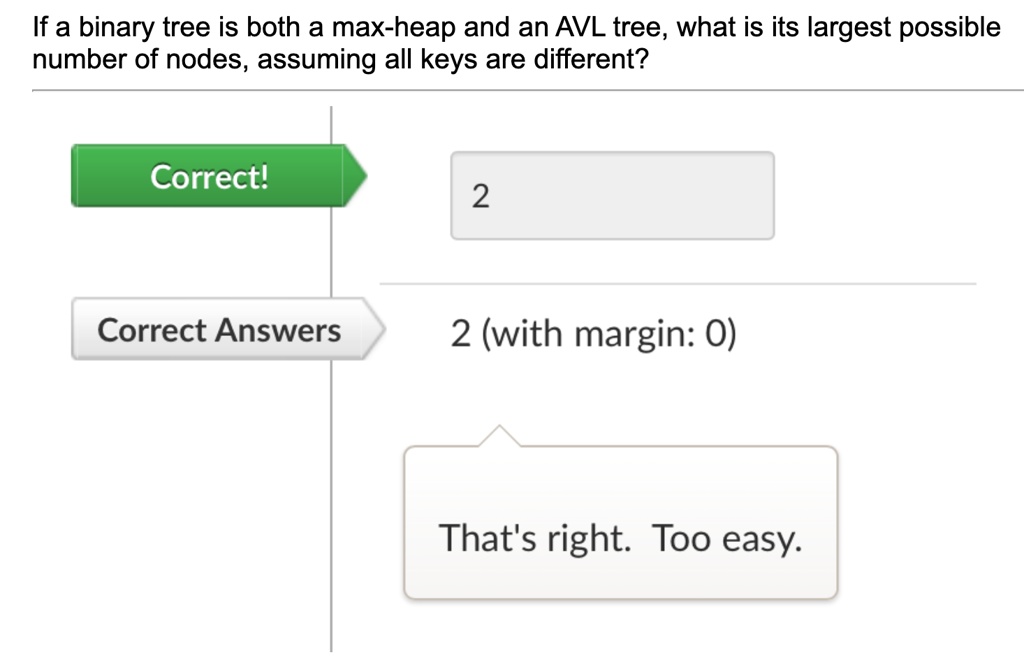Click the vertical divider line beside the flags
This screenshot has width=1024, height=669.
tap(331, 379)
